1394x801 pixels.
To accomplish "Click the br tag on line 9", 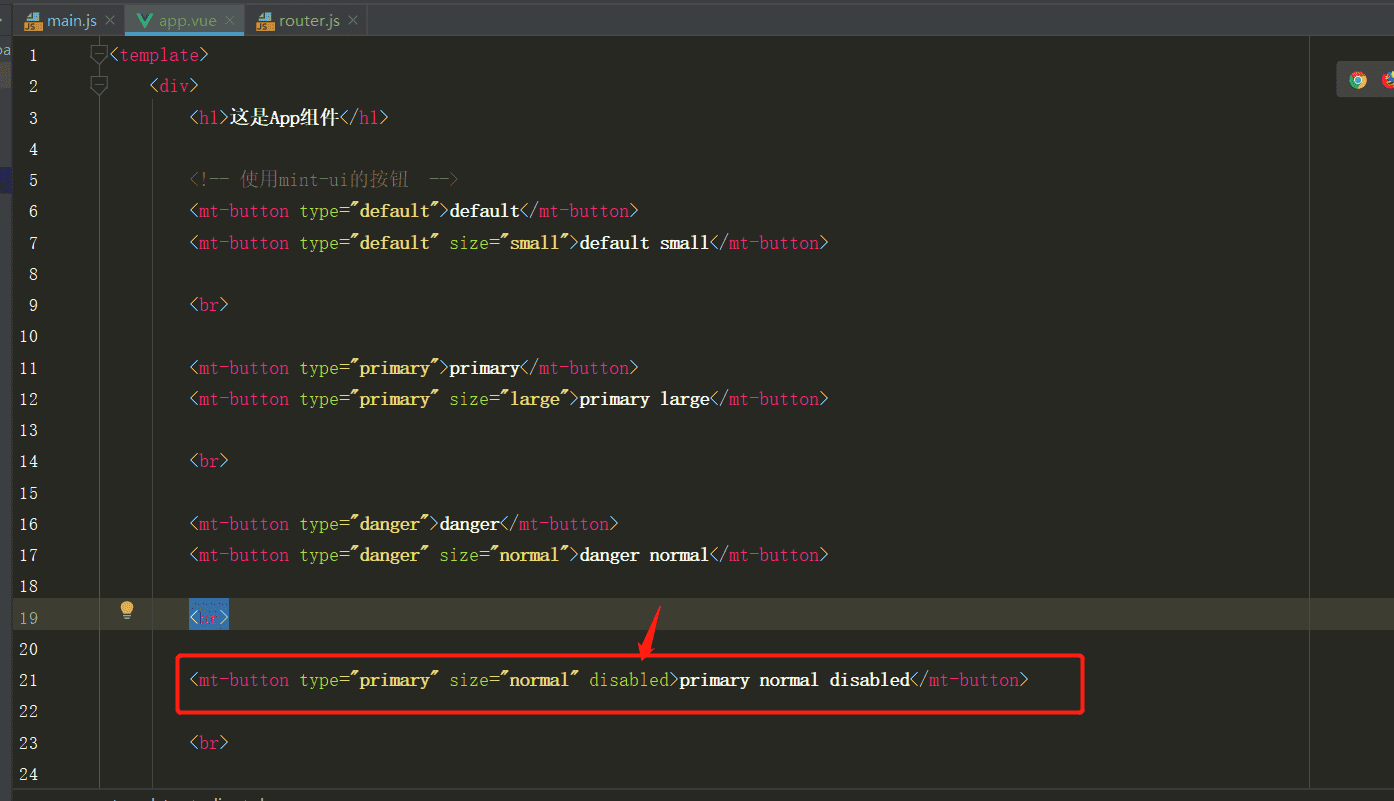I will click(209, 305).
